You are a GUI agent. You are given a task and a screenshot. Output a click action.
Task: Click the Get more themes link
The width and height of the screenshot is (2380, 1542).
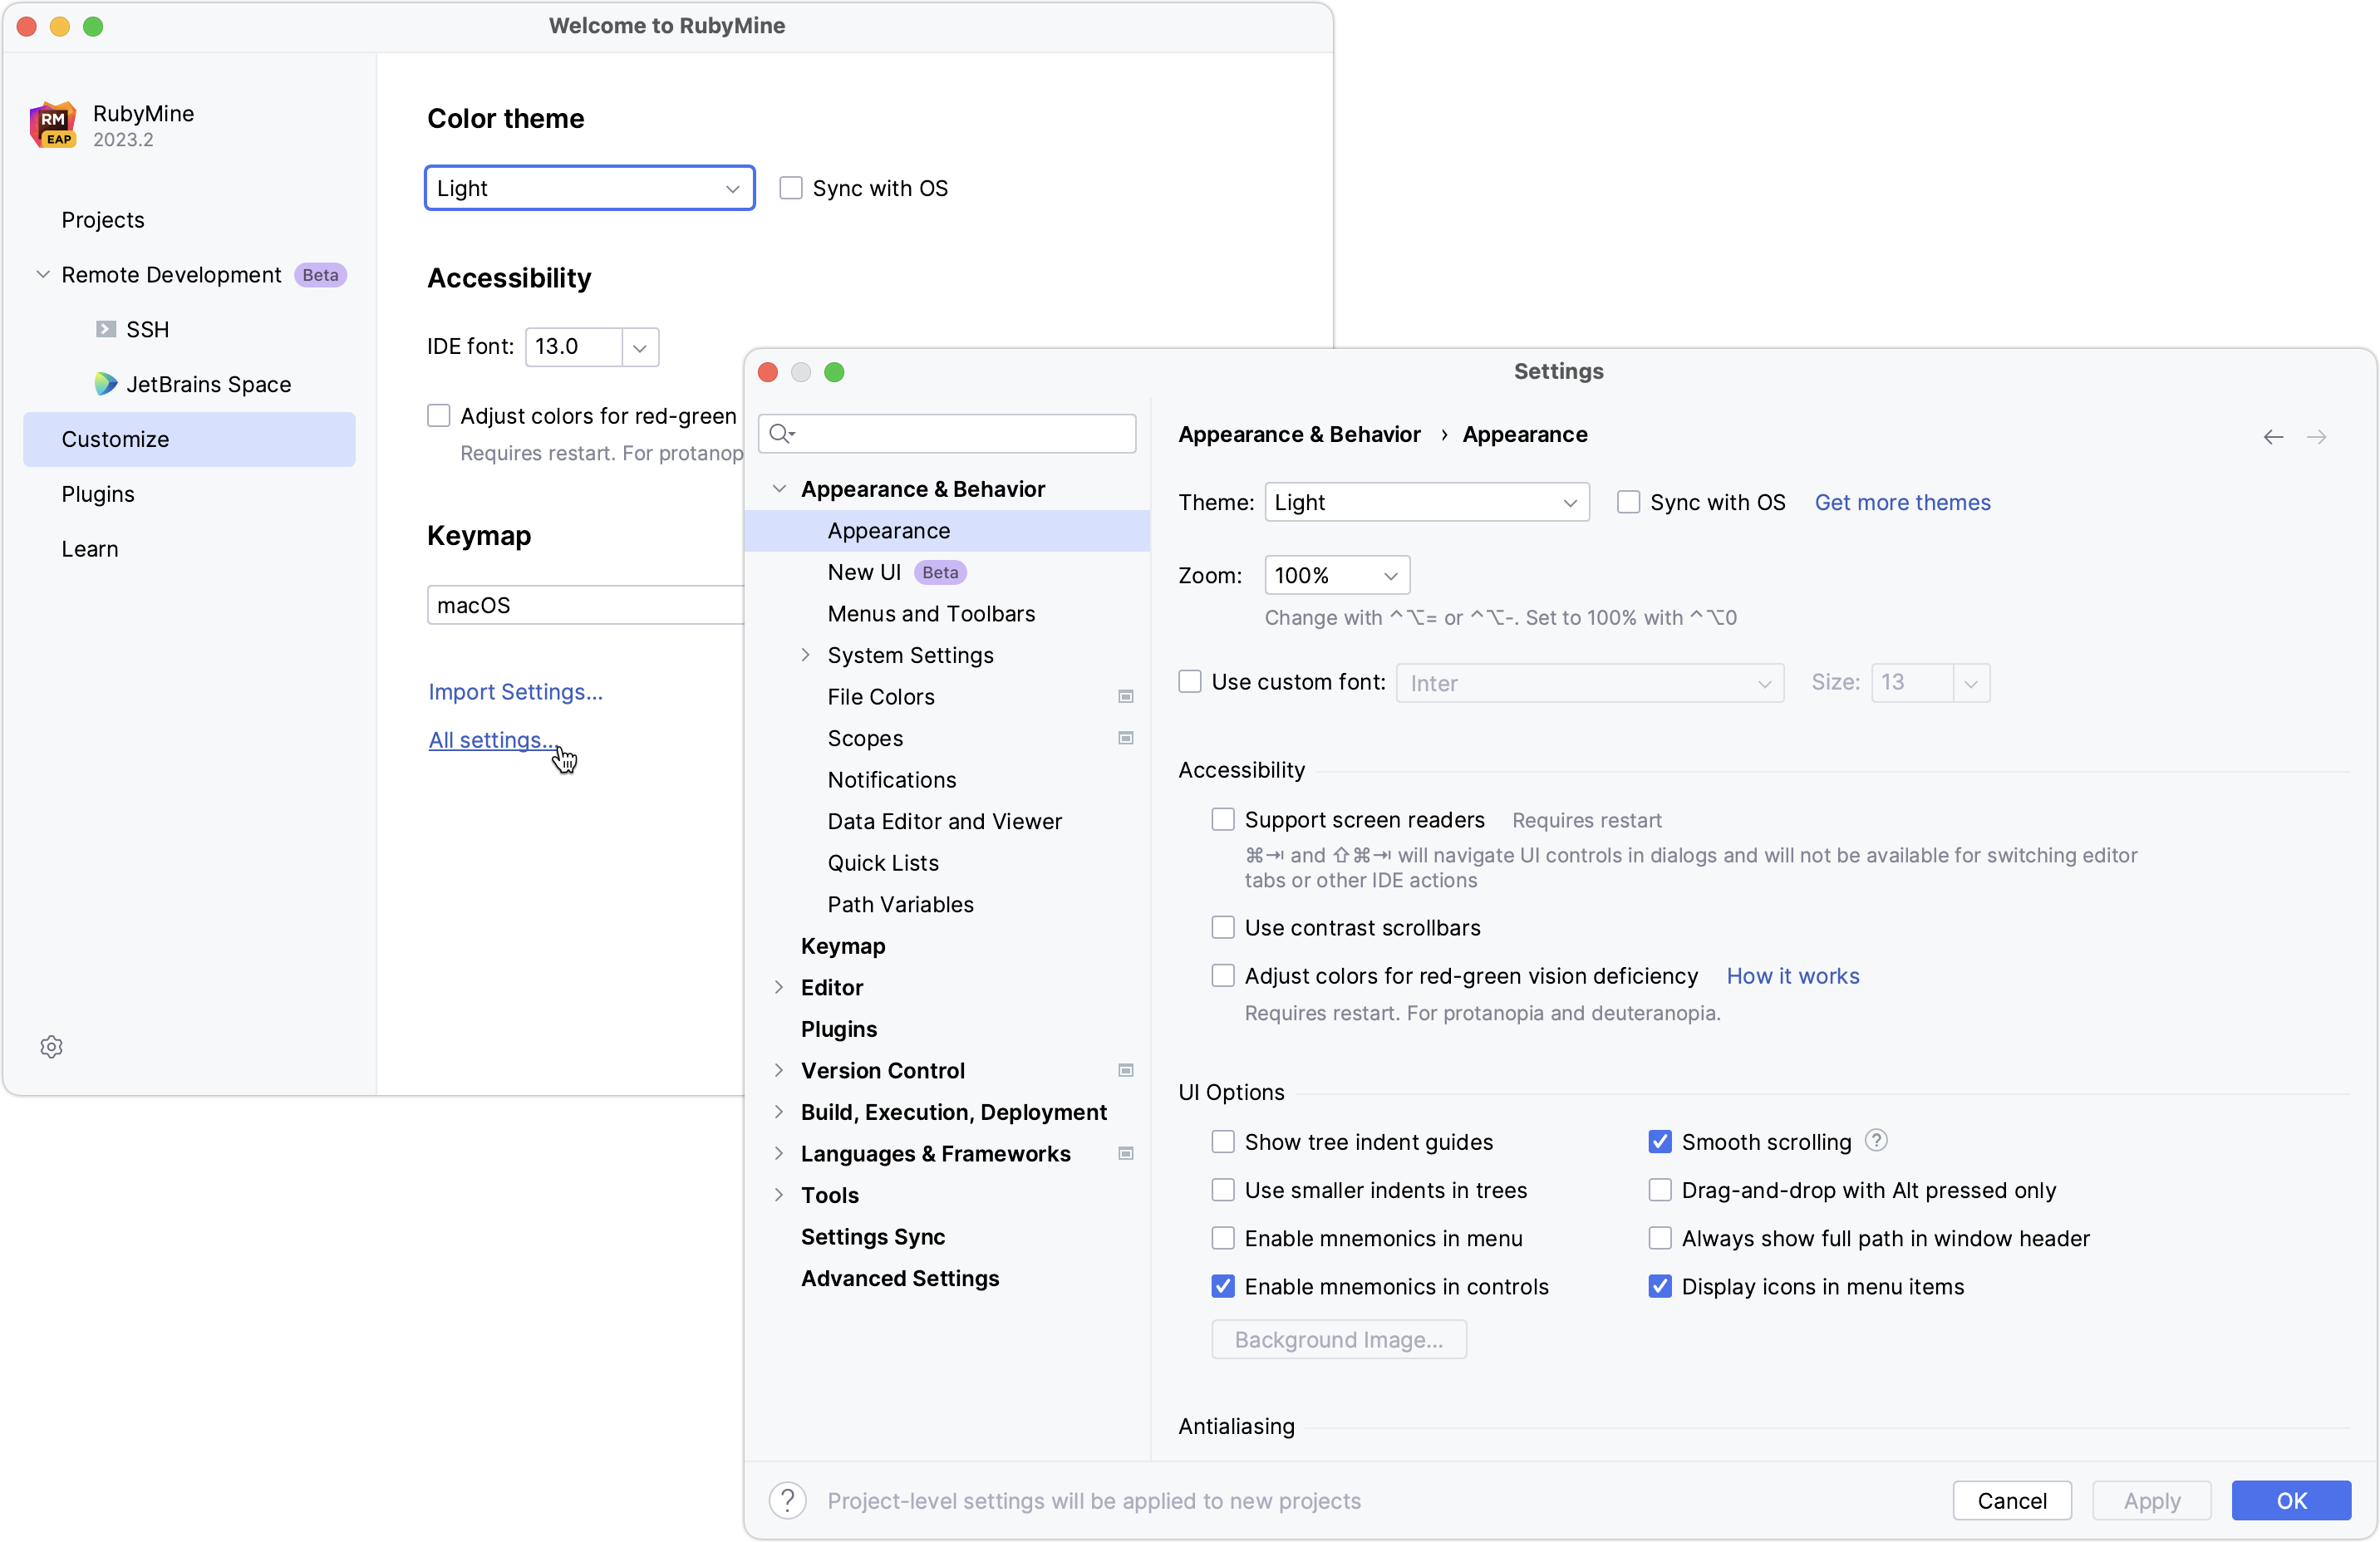click(x=1903, y=502)
